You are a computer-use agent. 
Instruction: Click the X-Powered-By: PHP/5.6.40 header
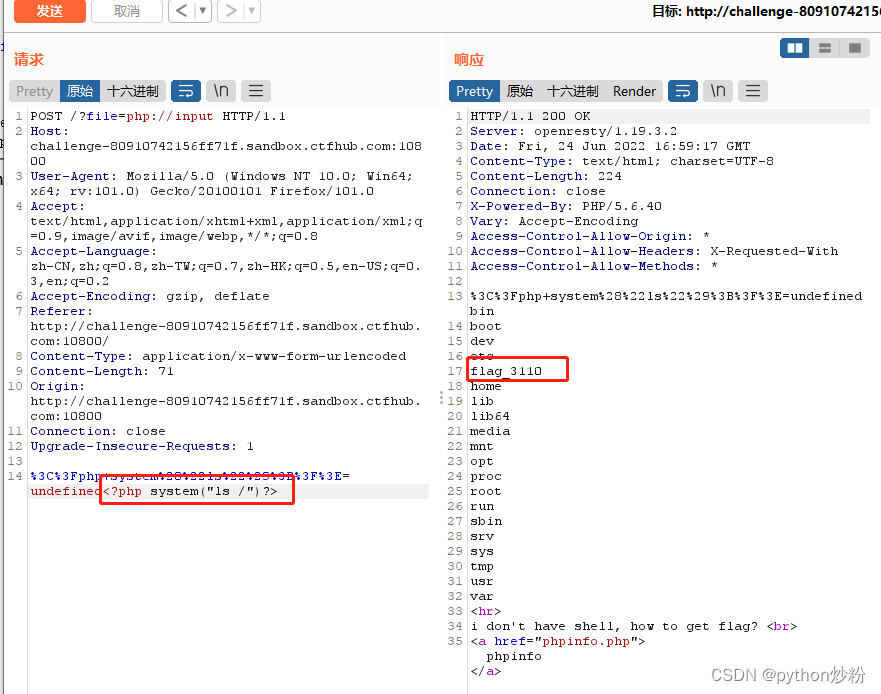coord(566,206)
